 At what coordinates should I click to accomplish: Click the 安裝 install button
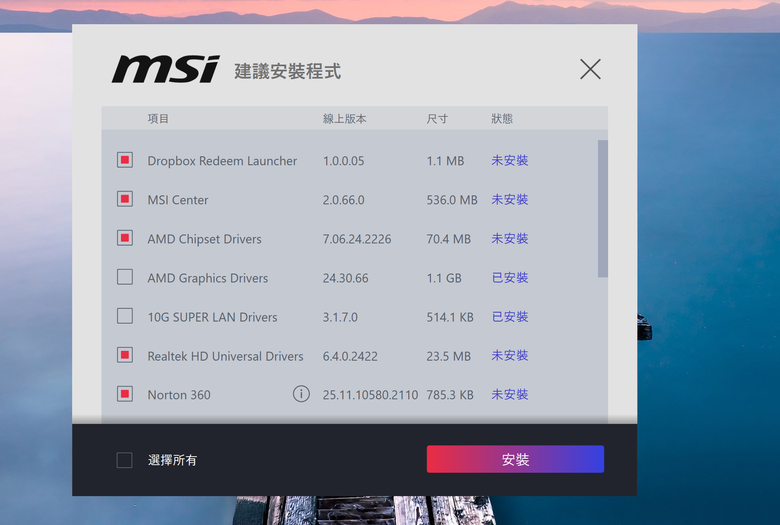[x=515, y=459]
